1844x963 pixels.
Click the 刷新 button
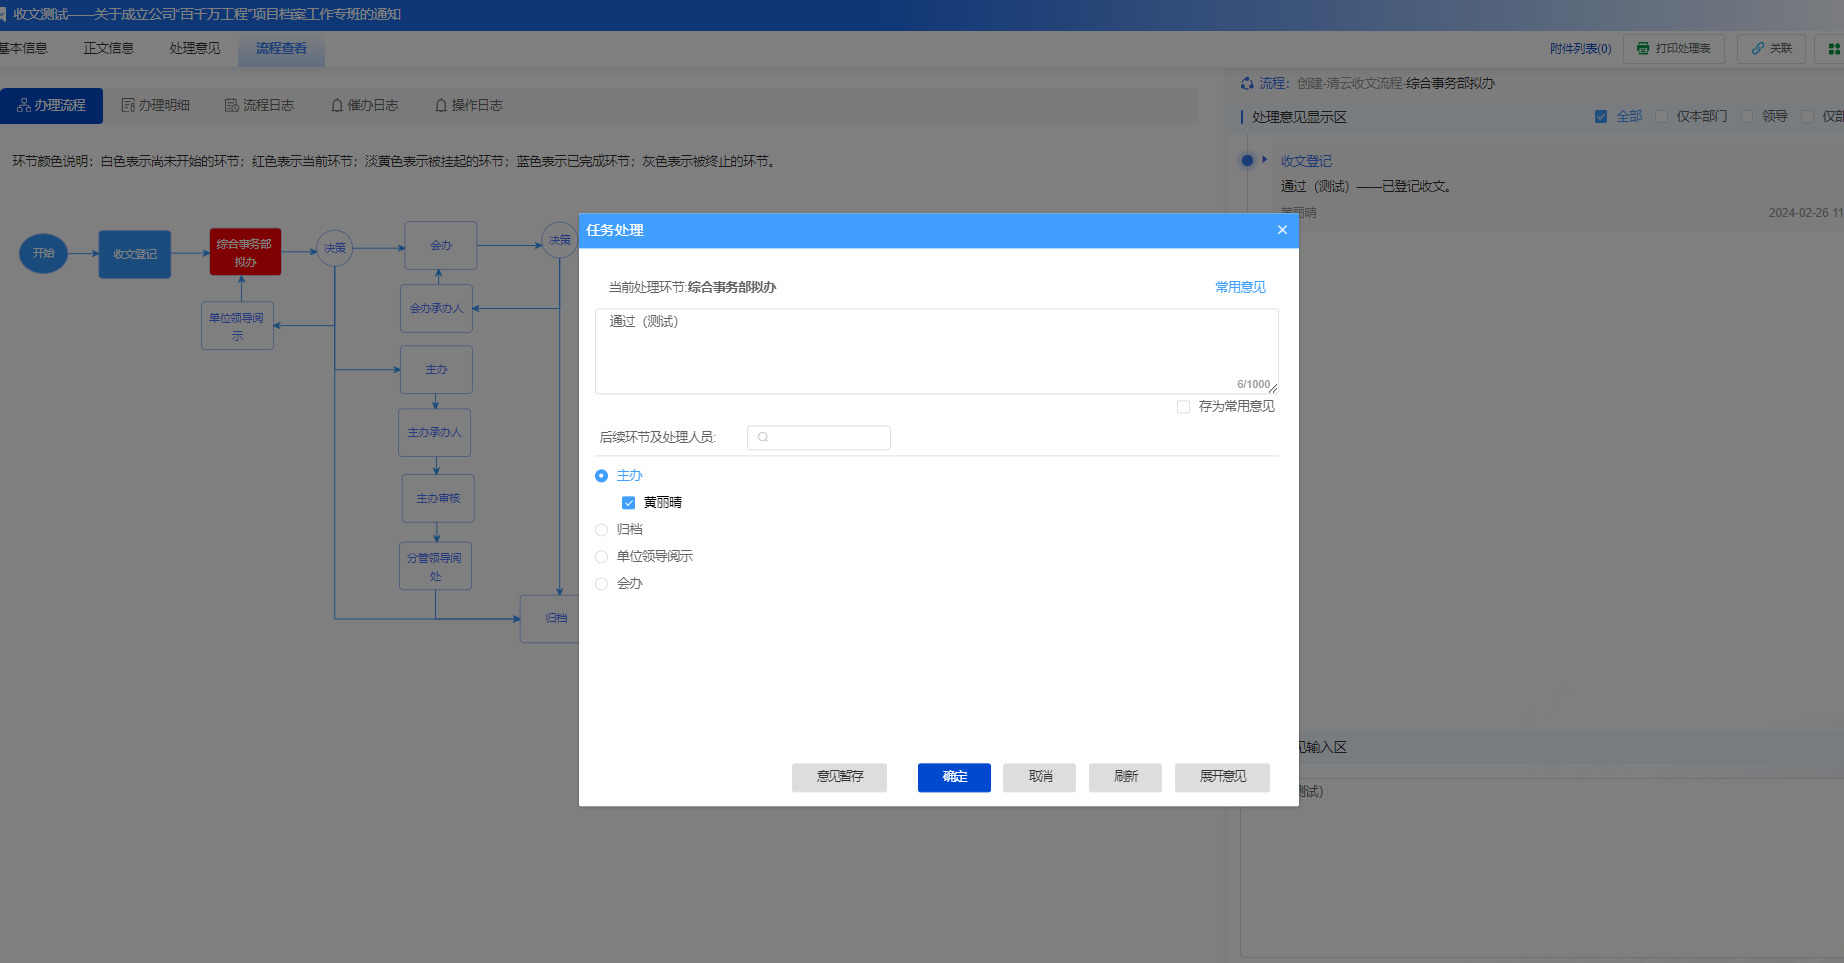[x=1126, y=777]
